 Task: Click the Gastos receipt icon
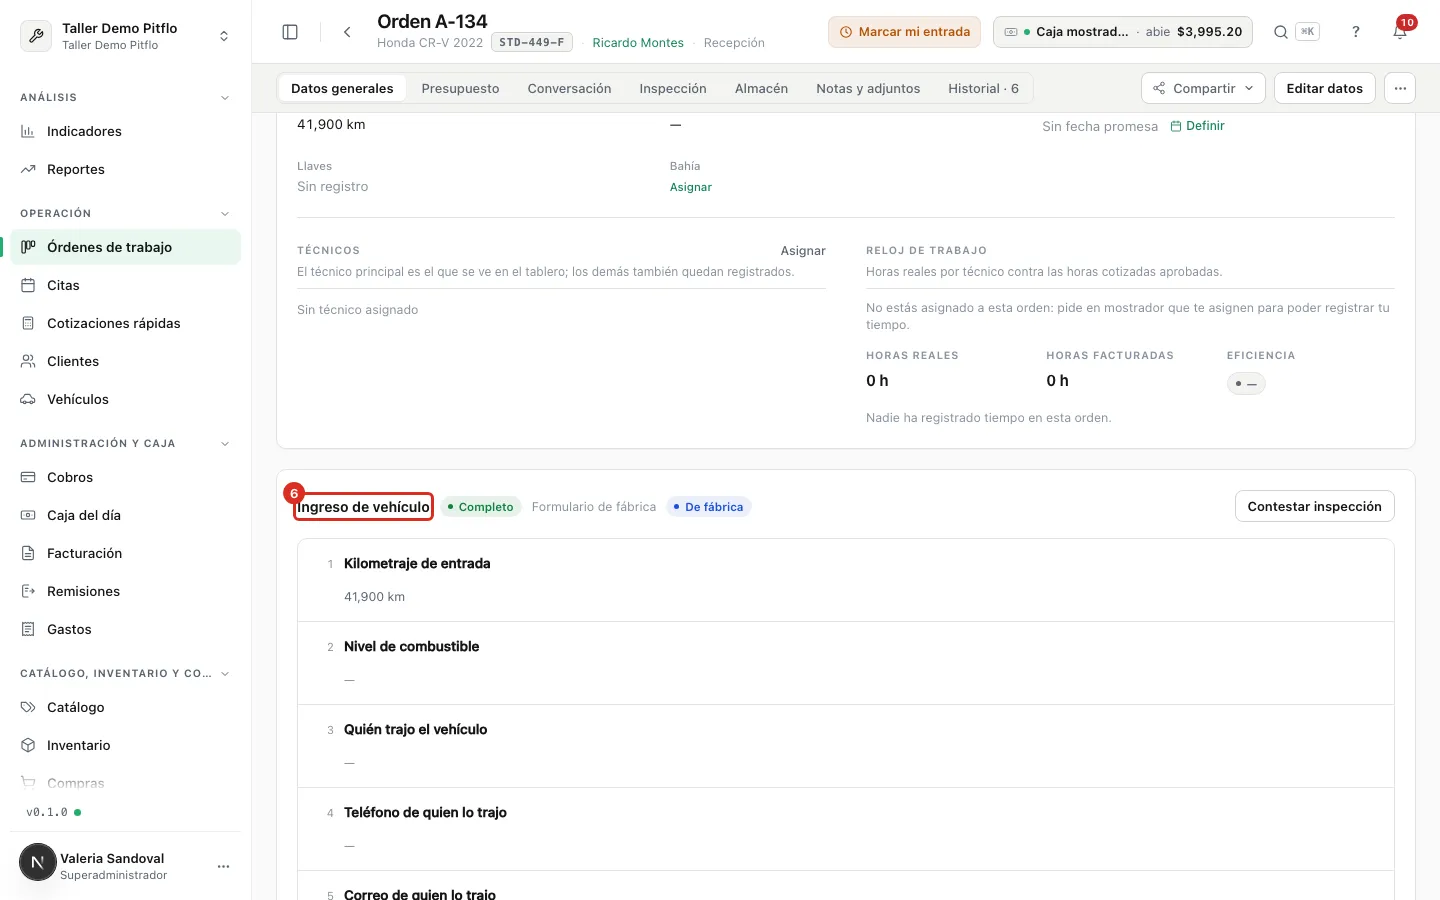pyautogui.click(x=28, y=629)
